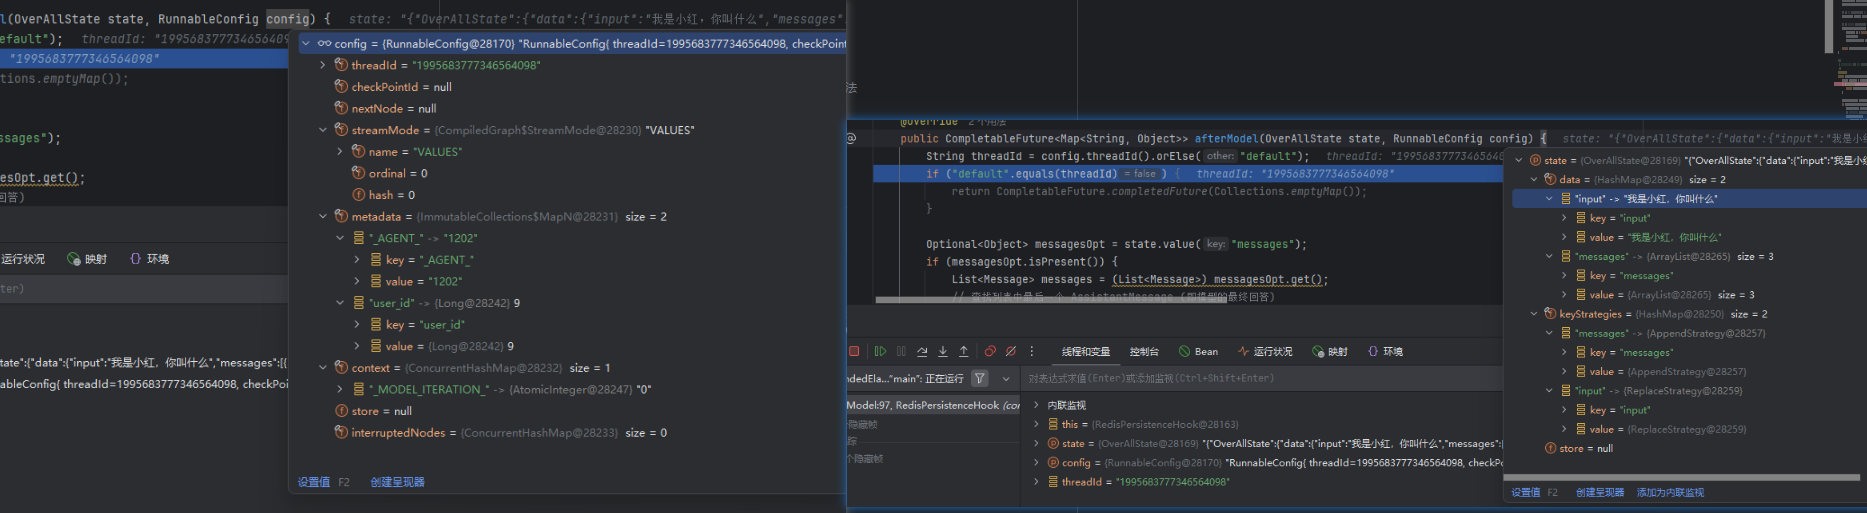1867x513 pixels.
Task: Click the keyStrategies field icon
Action: [x=1550, y=314]
